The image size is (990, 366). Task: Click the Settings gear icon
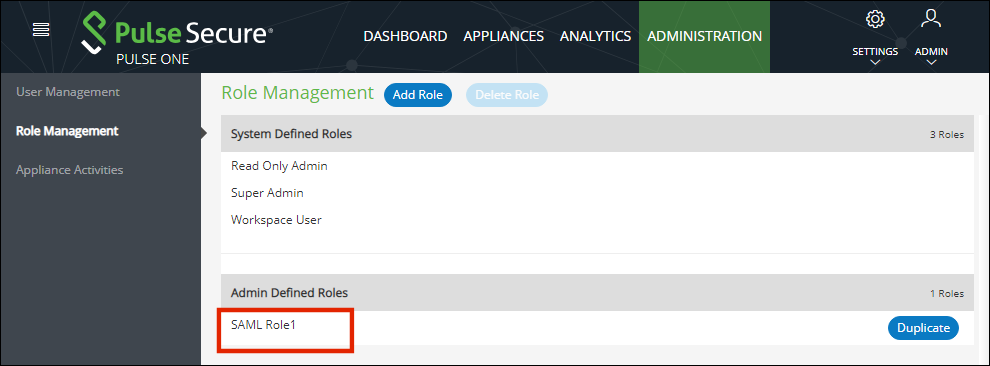click(x=875, y=20)
